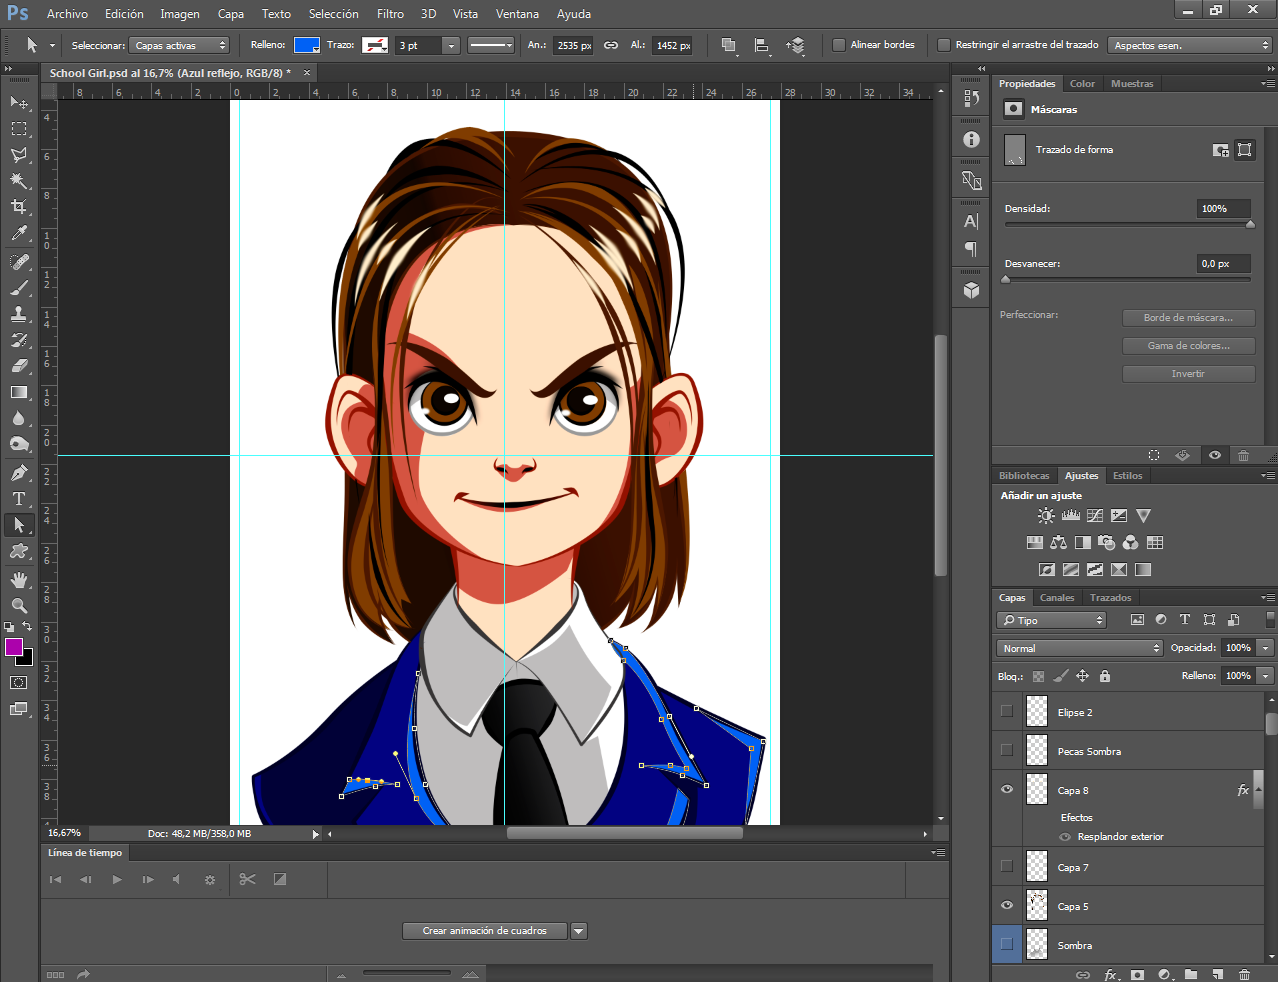This screenshot has width=1278, height=982.
Task: Show the Capa 7 layer
Action: coord(1007,867)
